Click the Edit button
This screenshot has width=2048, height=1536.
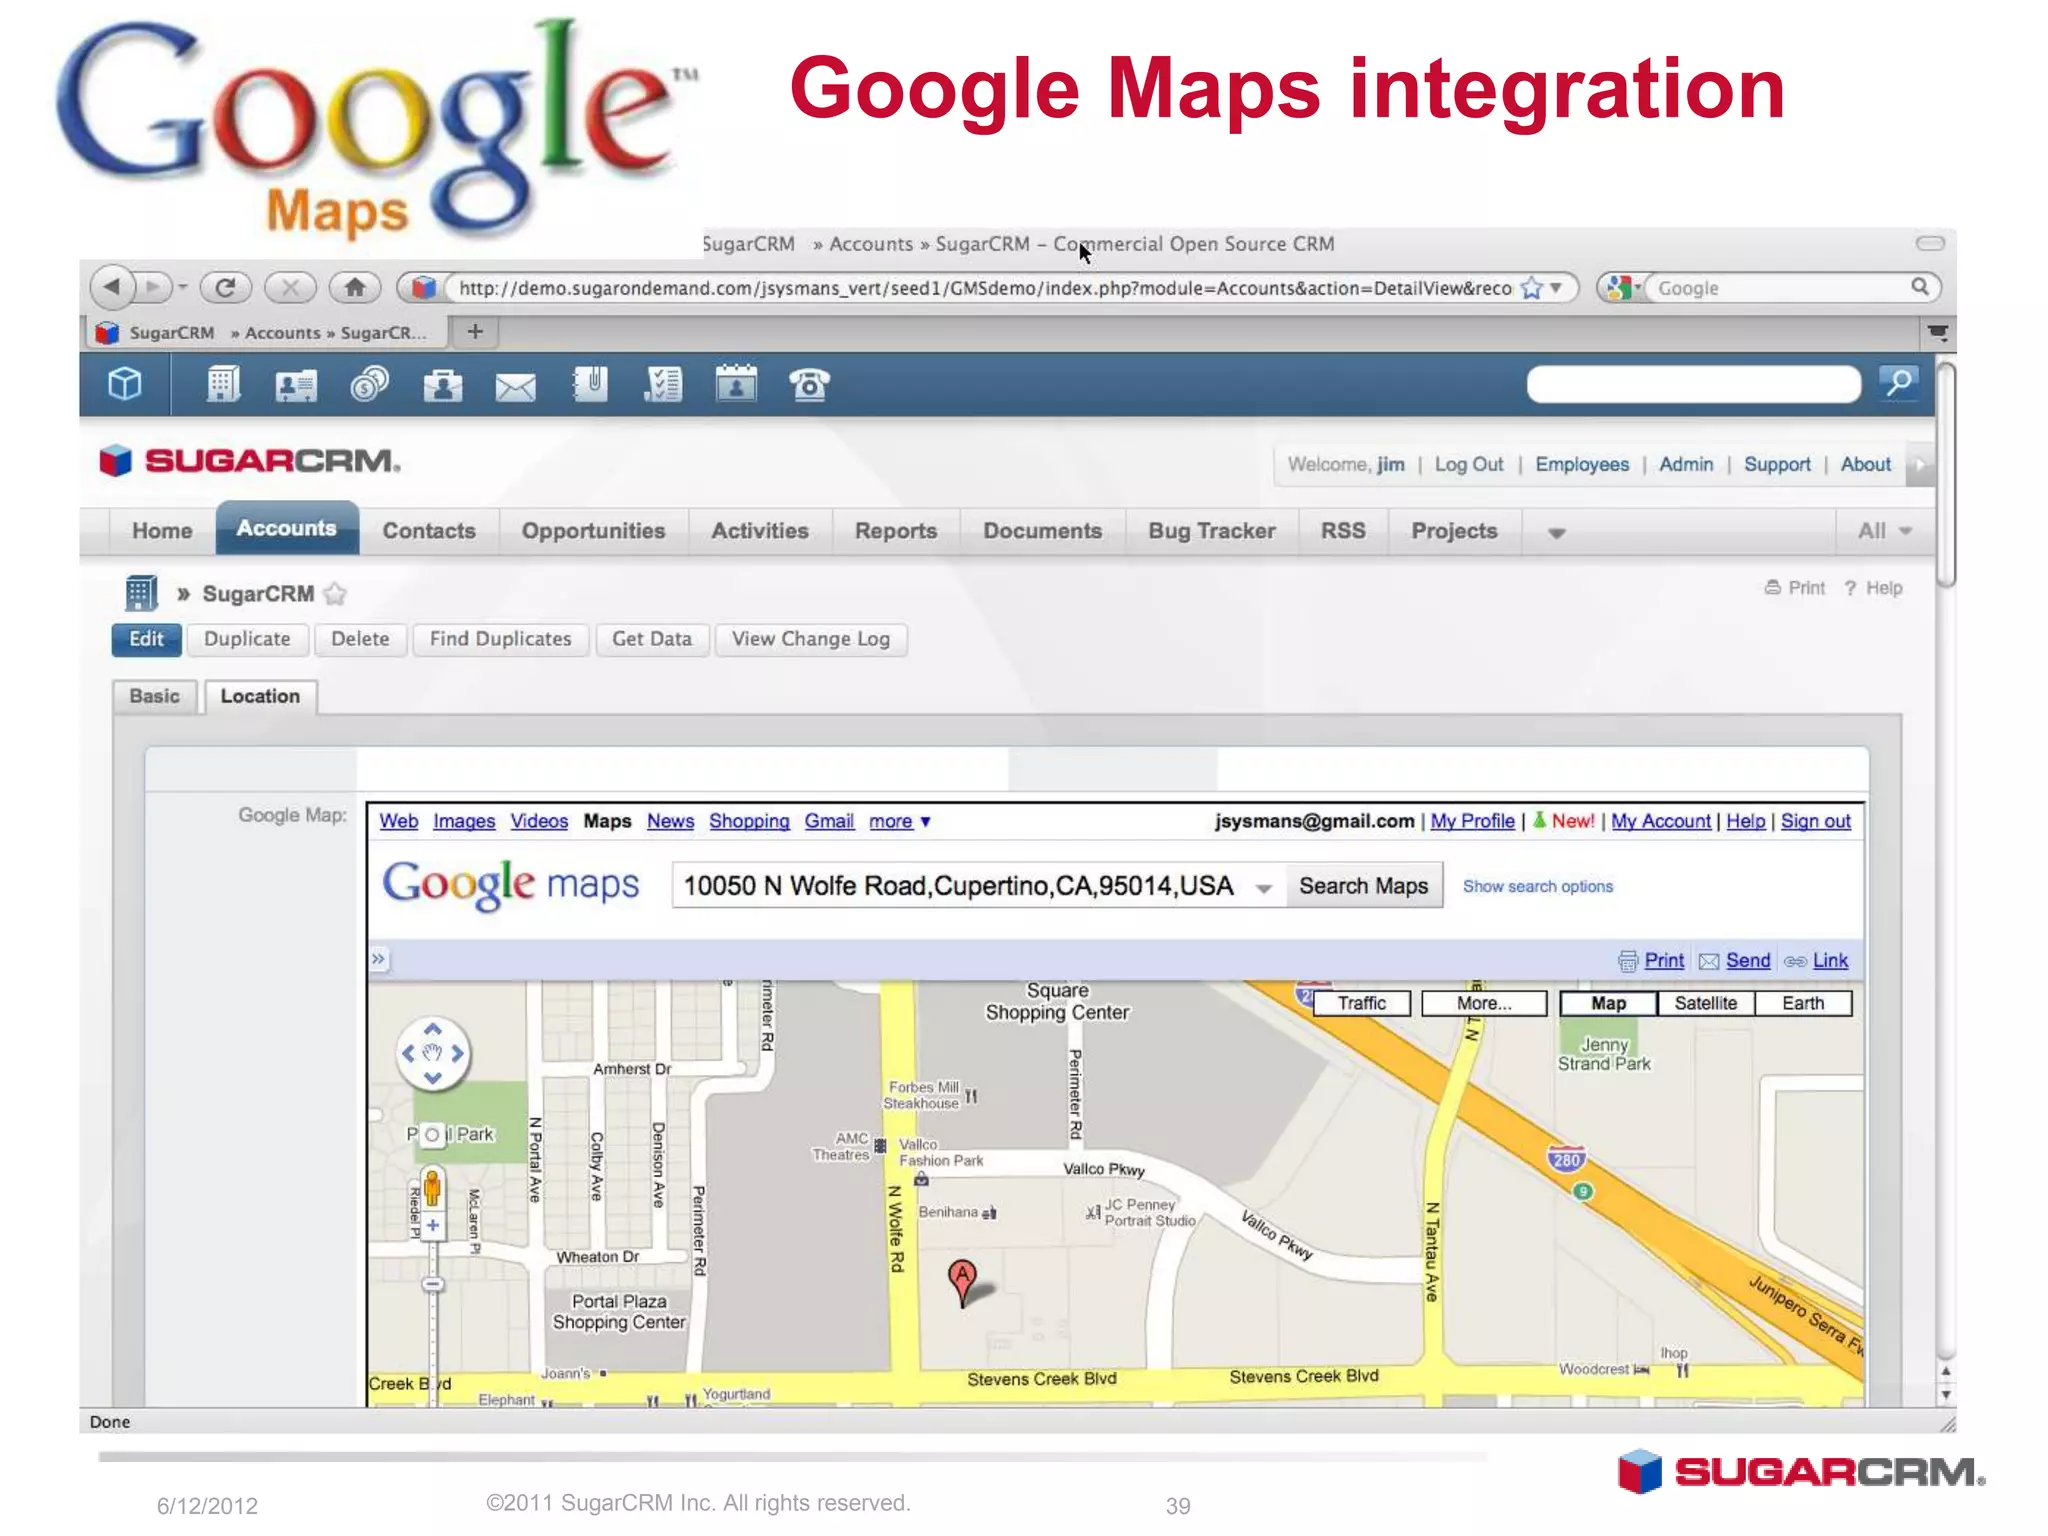pyautogui.click(x=146, y=639)
